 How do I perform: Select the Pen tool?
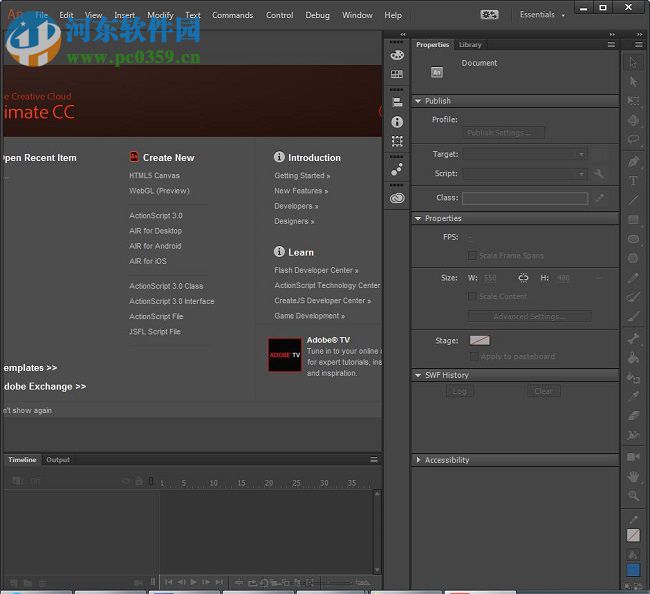[633, 162]
